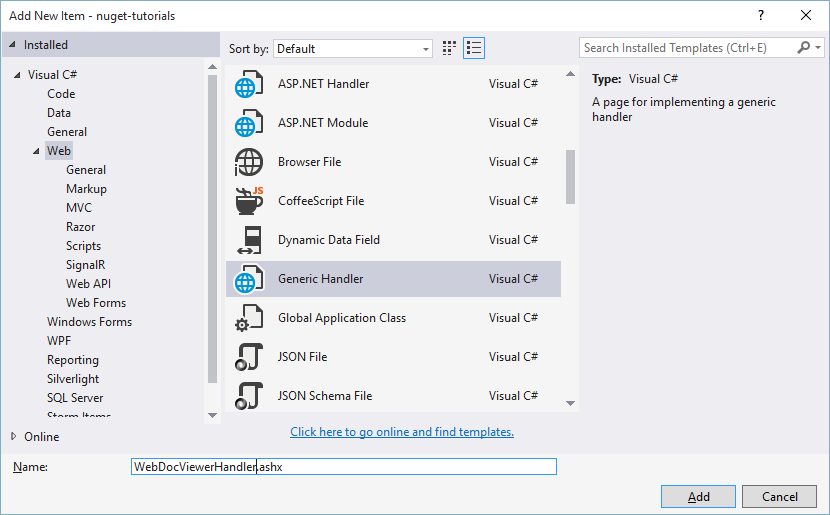Click template list scroll down arrow
The image size is (830, 515).
click(570, 403)
